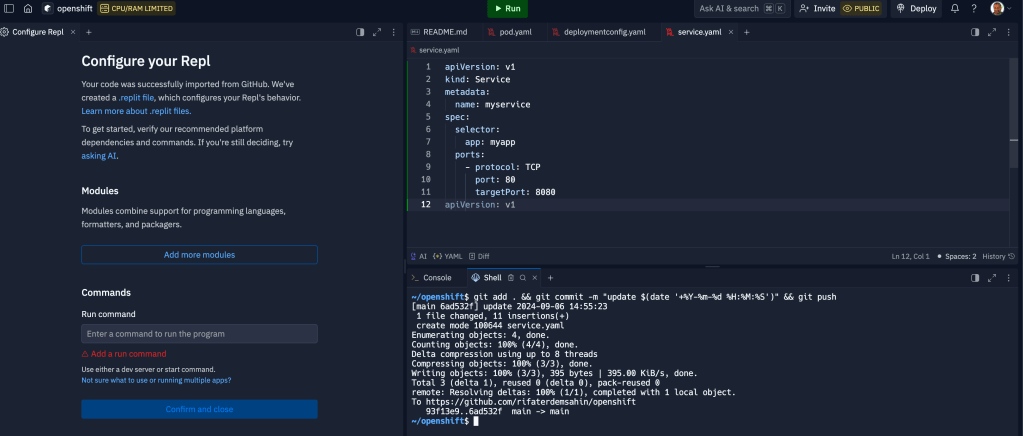Open notifications bell icon
The width and height of the screenshot is (1023, 436).
tap(954, 8)
